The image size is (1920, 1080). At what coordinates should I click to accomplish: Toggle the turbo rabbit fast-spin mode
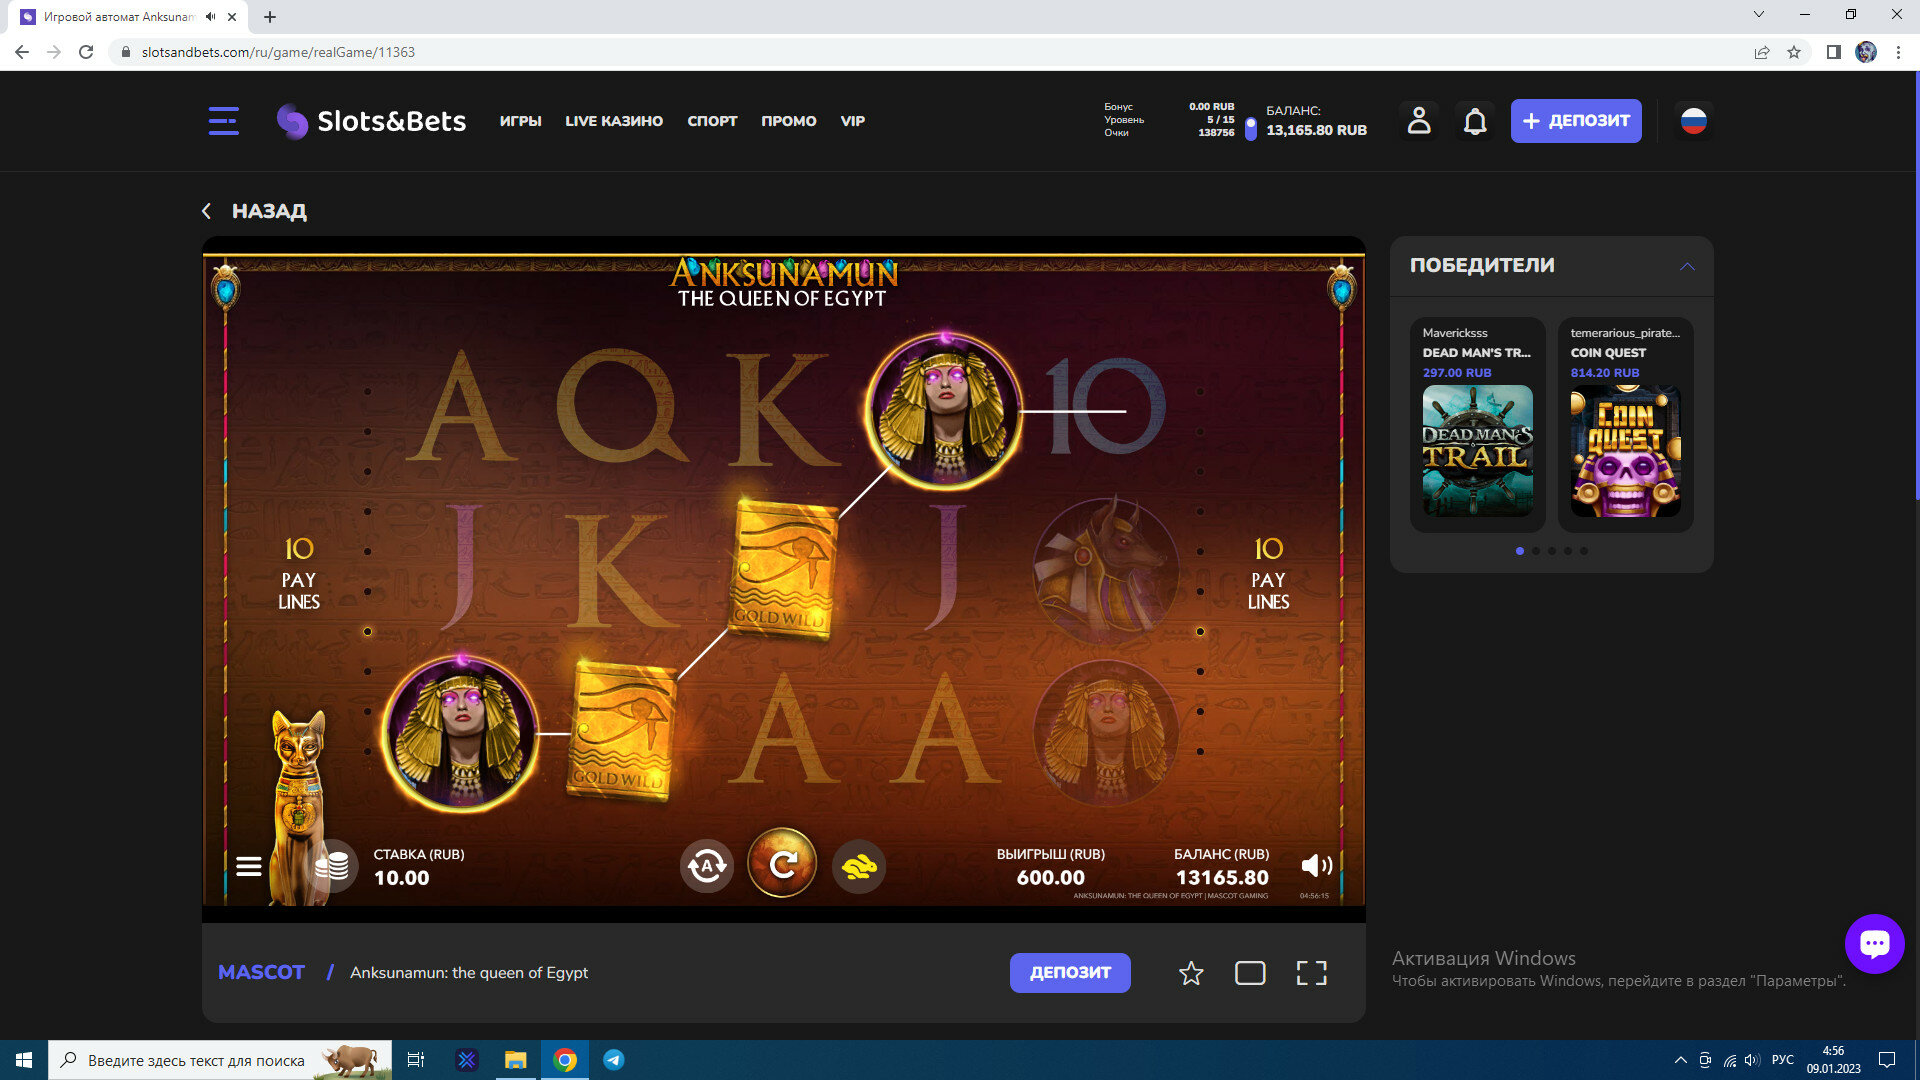pos(859,866)
